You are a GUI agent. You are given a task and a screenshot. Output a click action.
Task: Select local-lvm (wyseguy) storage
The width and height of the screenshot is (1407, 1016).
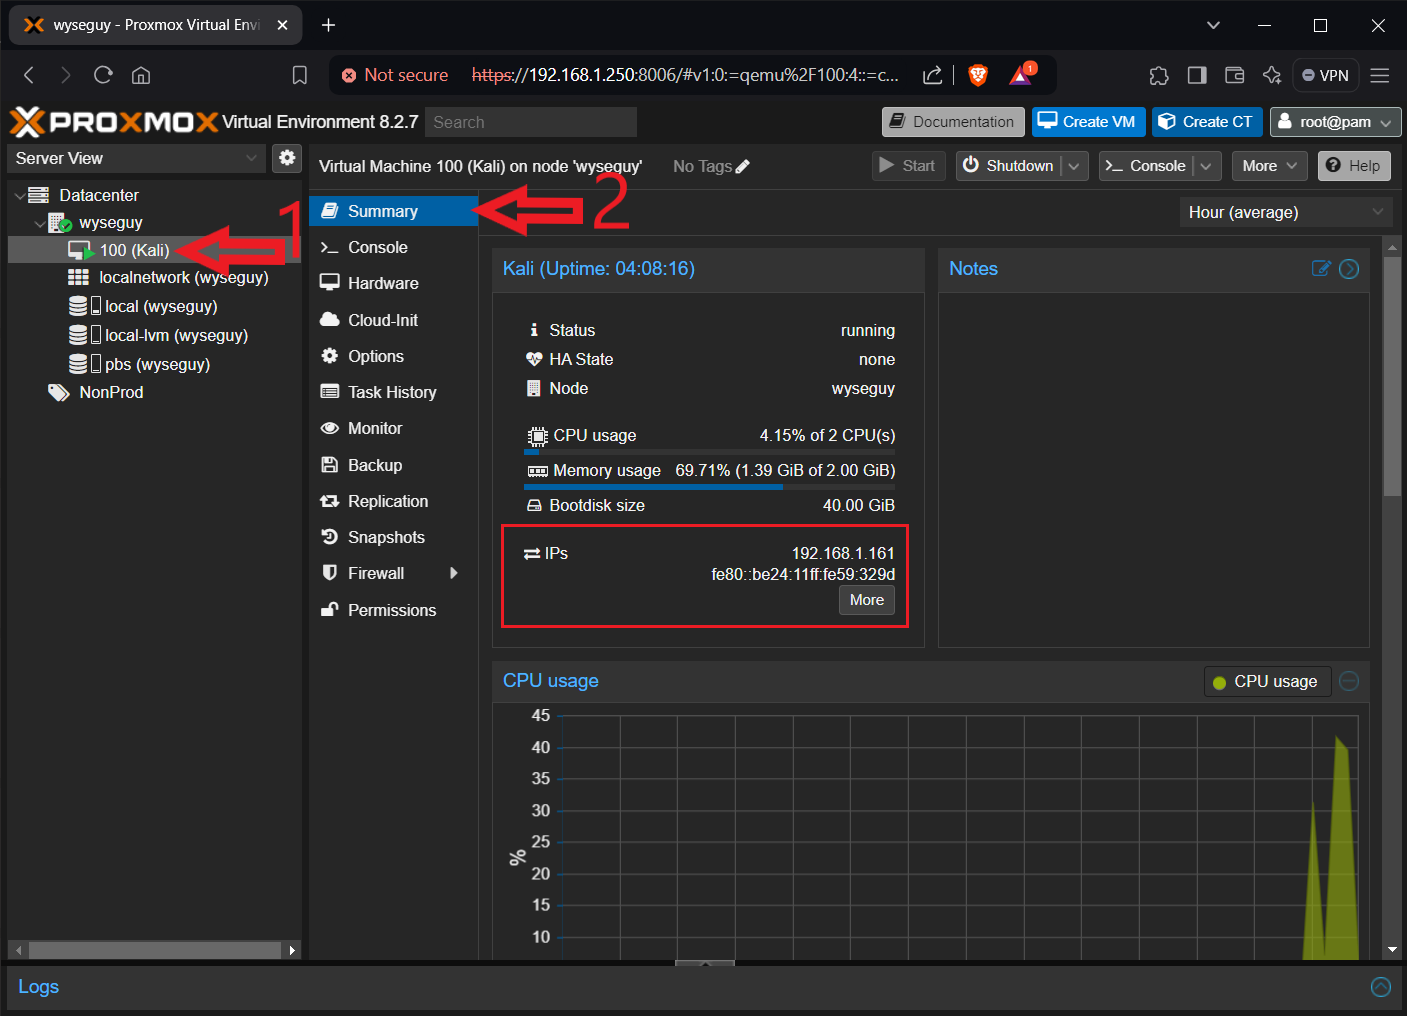154,335
